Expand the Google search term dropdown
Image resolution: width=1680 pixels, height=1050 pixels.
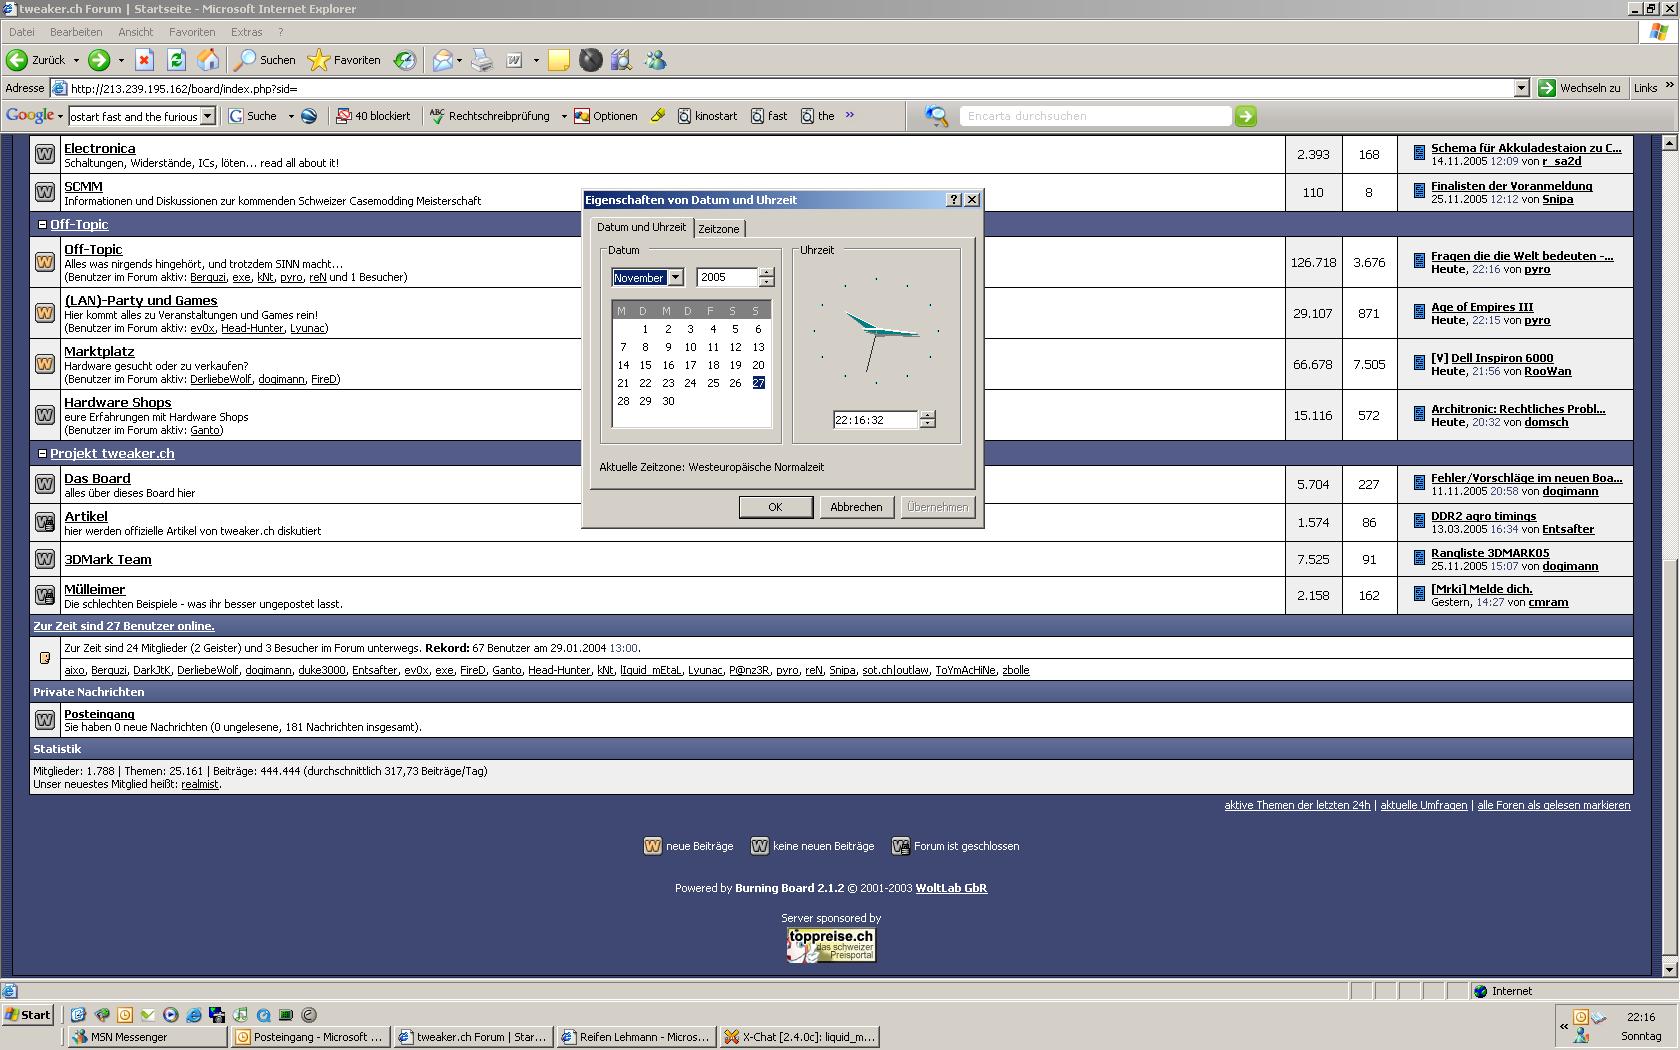coord(208,116)
